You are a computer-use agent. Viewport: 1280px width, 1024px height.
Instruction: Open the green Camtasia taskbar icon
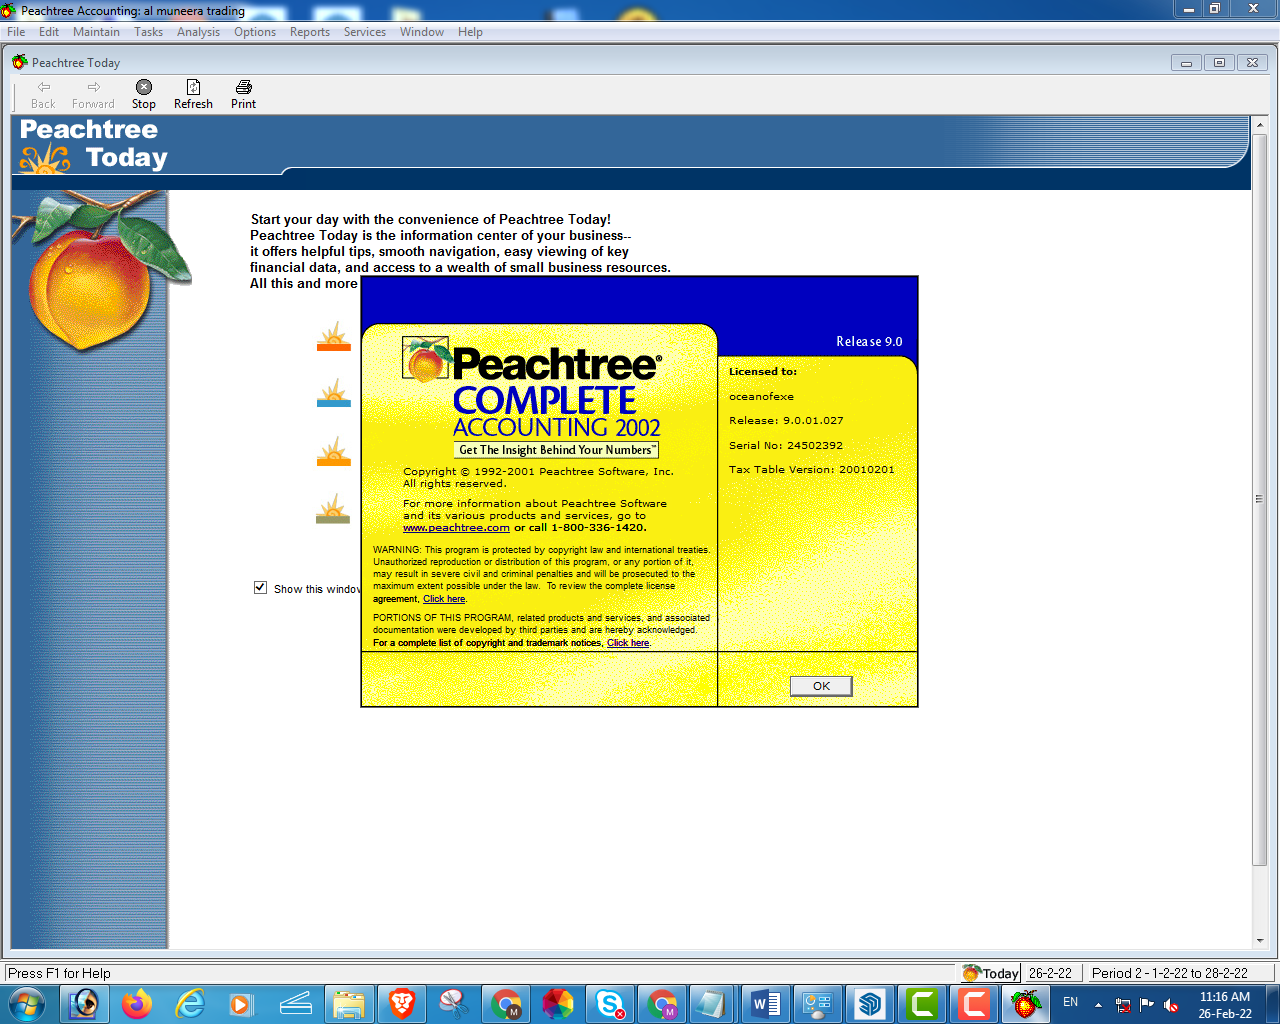point(922,1004)
